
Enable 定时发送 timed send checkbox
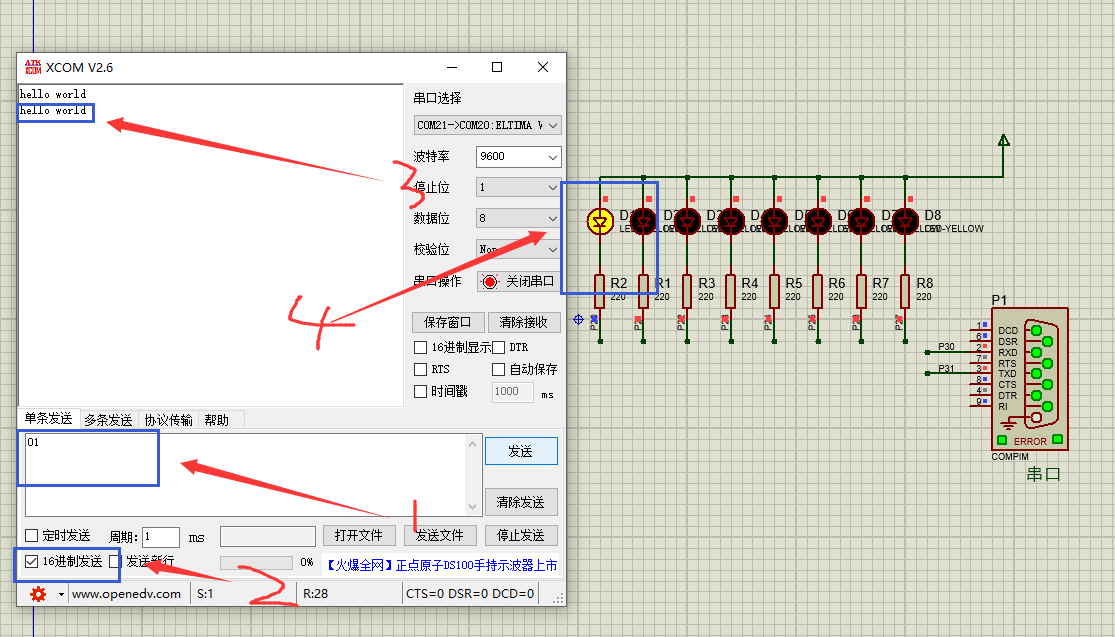tap(31, 535)
